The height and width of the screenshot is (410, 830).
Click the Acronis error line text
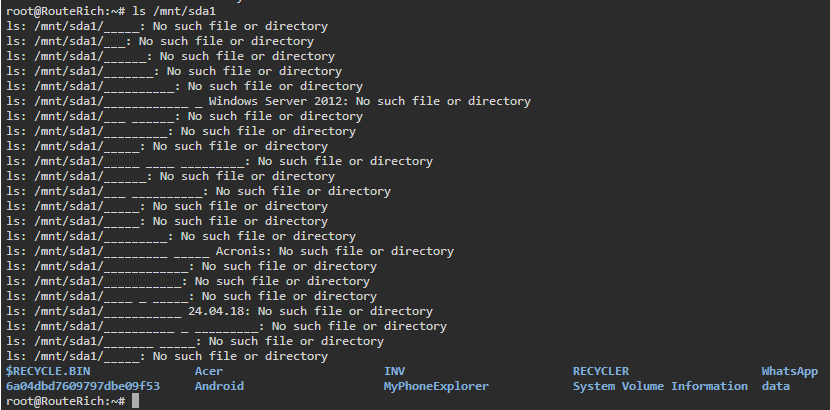(230, 251)
